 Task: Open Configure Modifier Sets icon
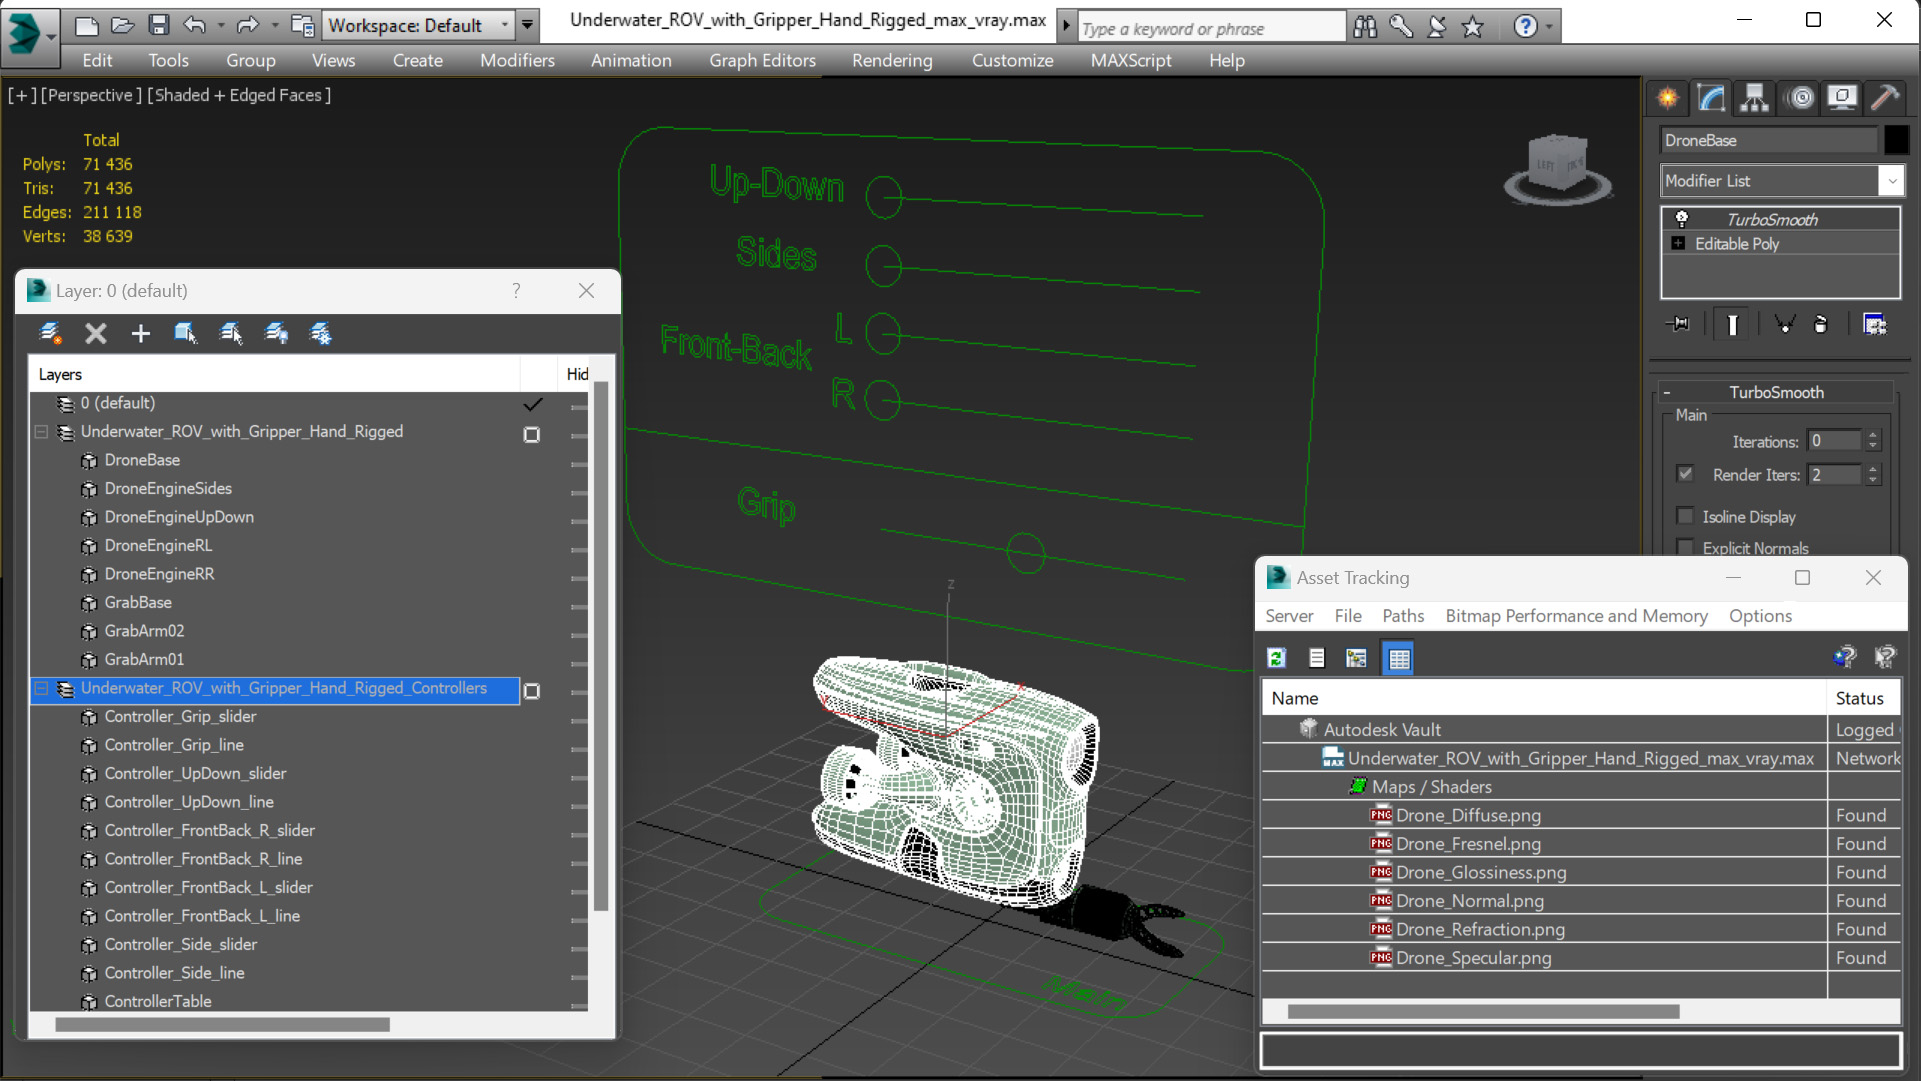pyautogui.click(x=1875, y=324)
